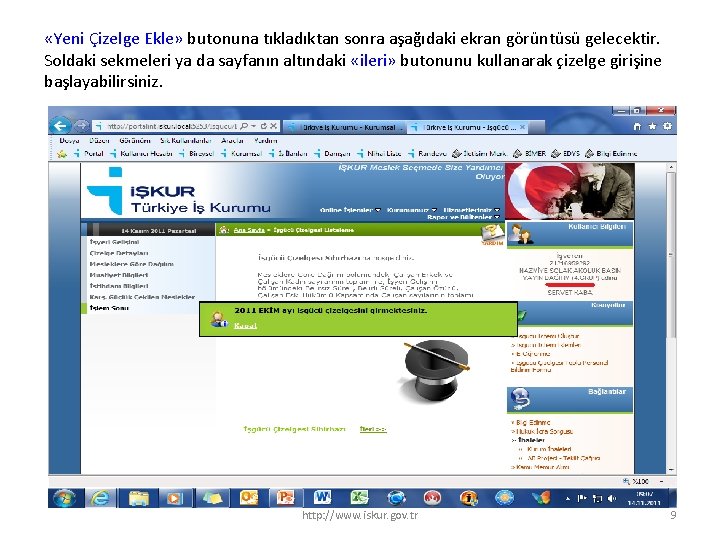Open the Sık Kullanılanlar menu
720x540 pixels.
coord(186,141)
